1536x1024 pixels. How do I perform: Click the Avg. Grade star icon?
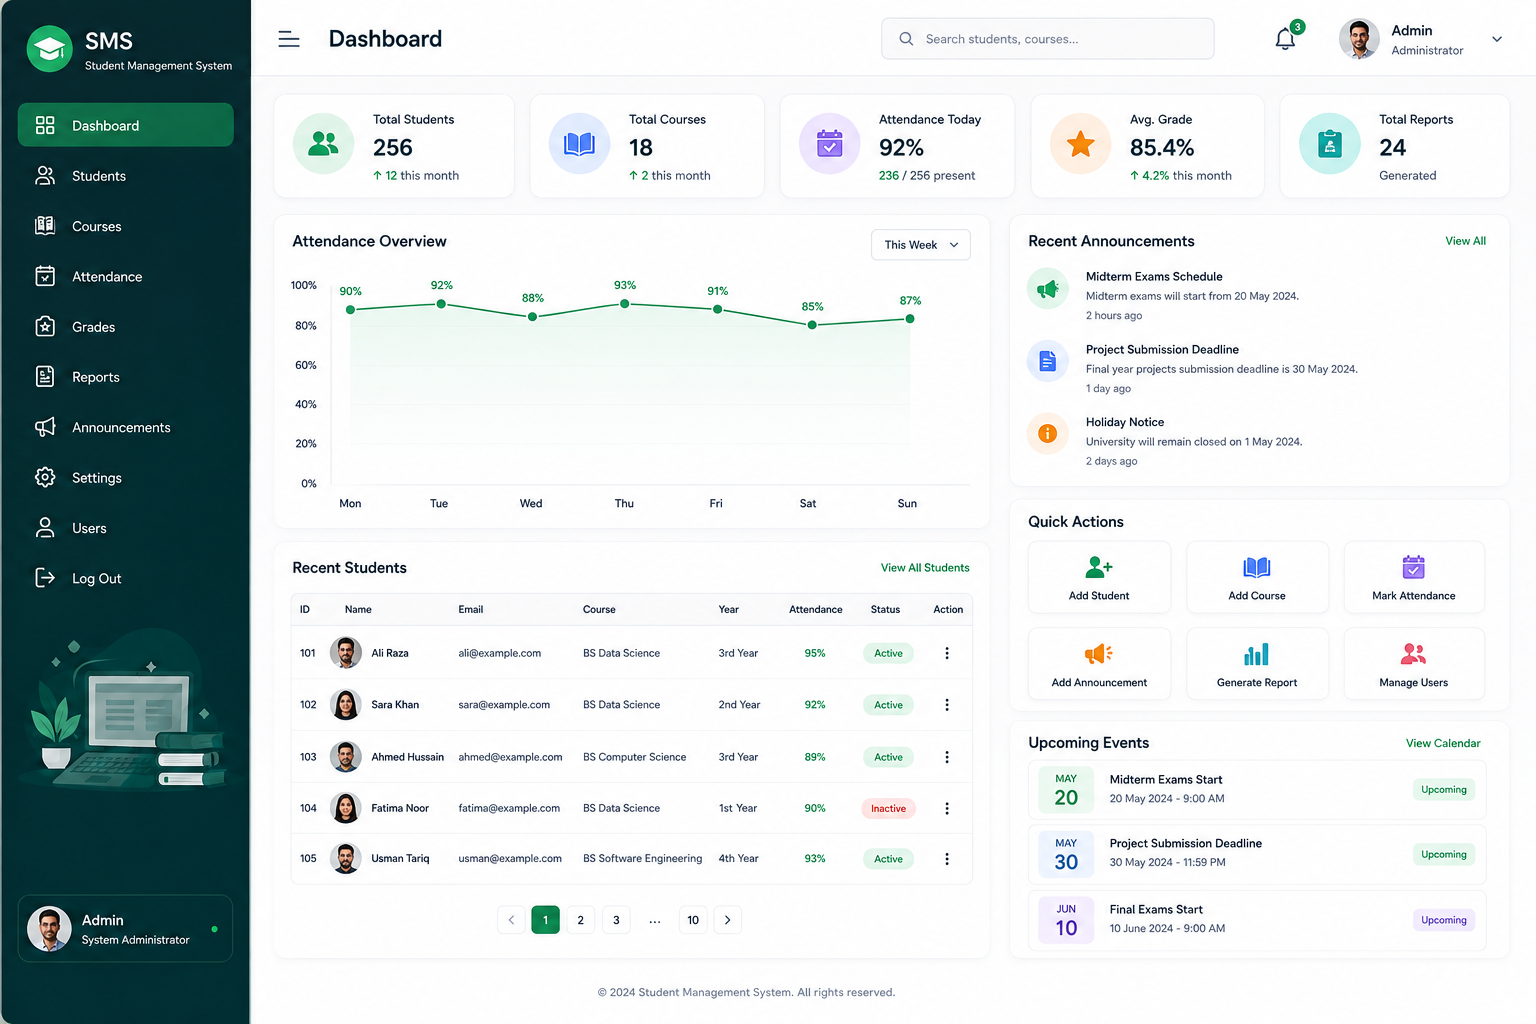[x=1080, y=144]
